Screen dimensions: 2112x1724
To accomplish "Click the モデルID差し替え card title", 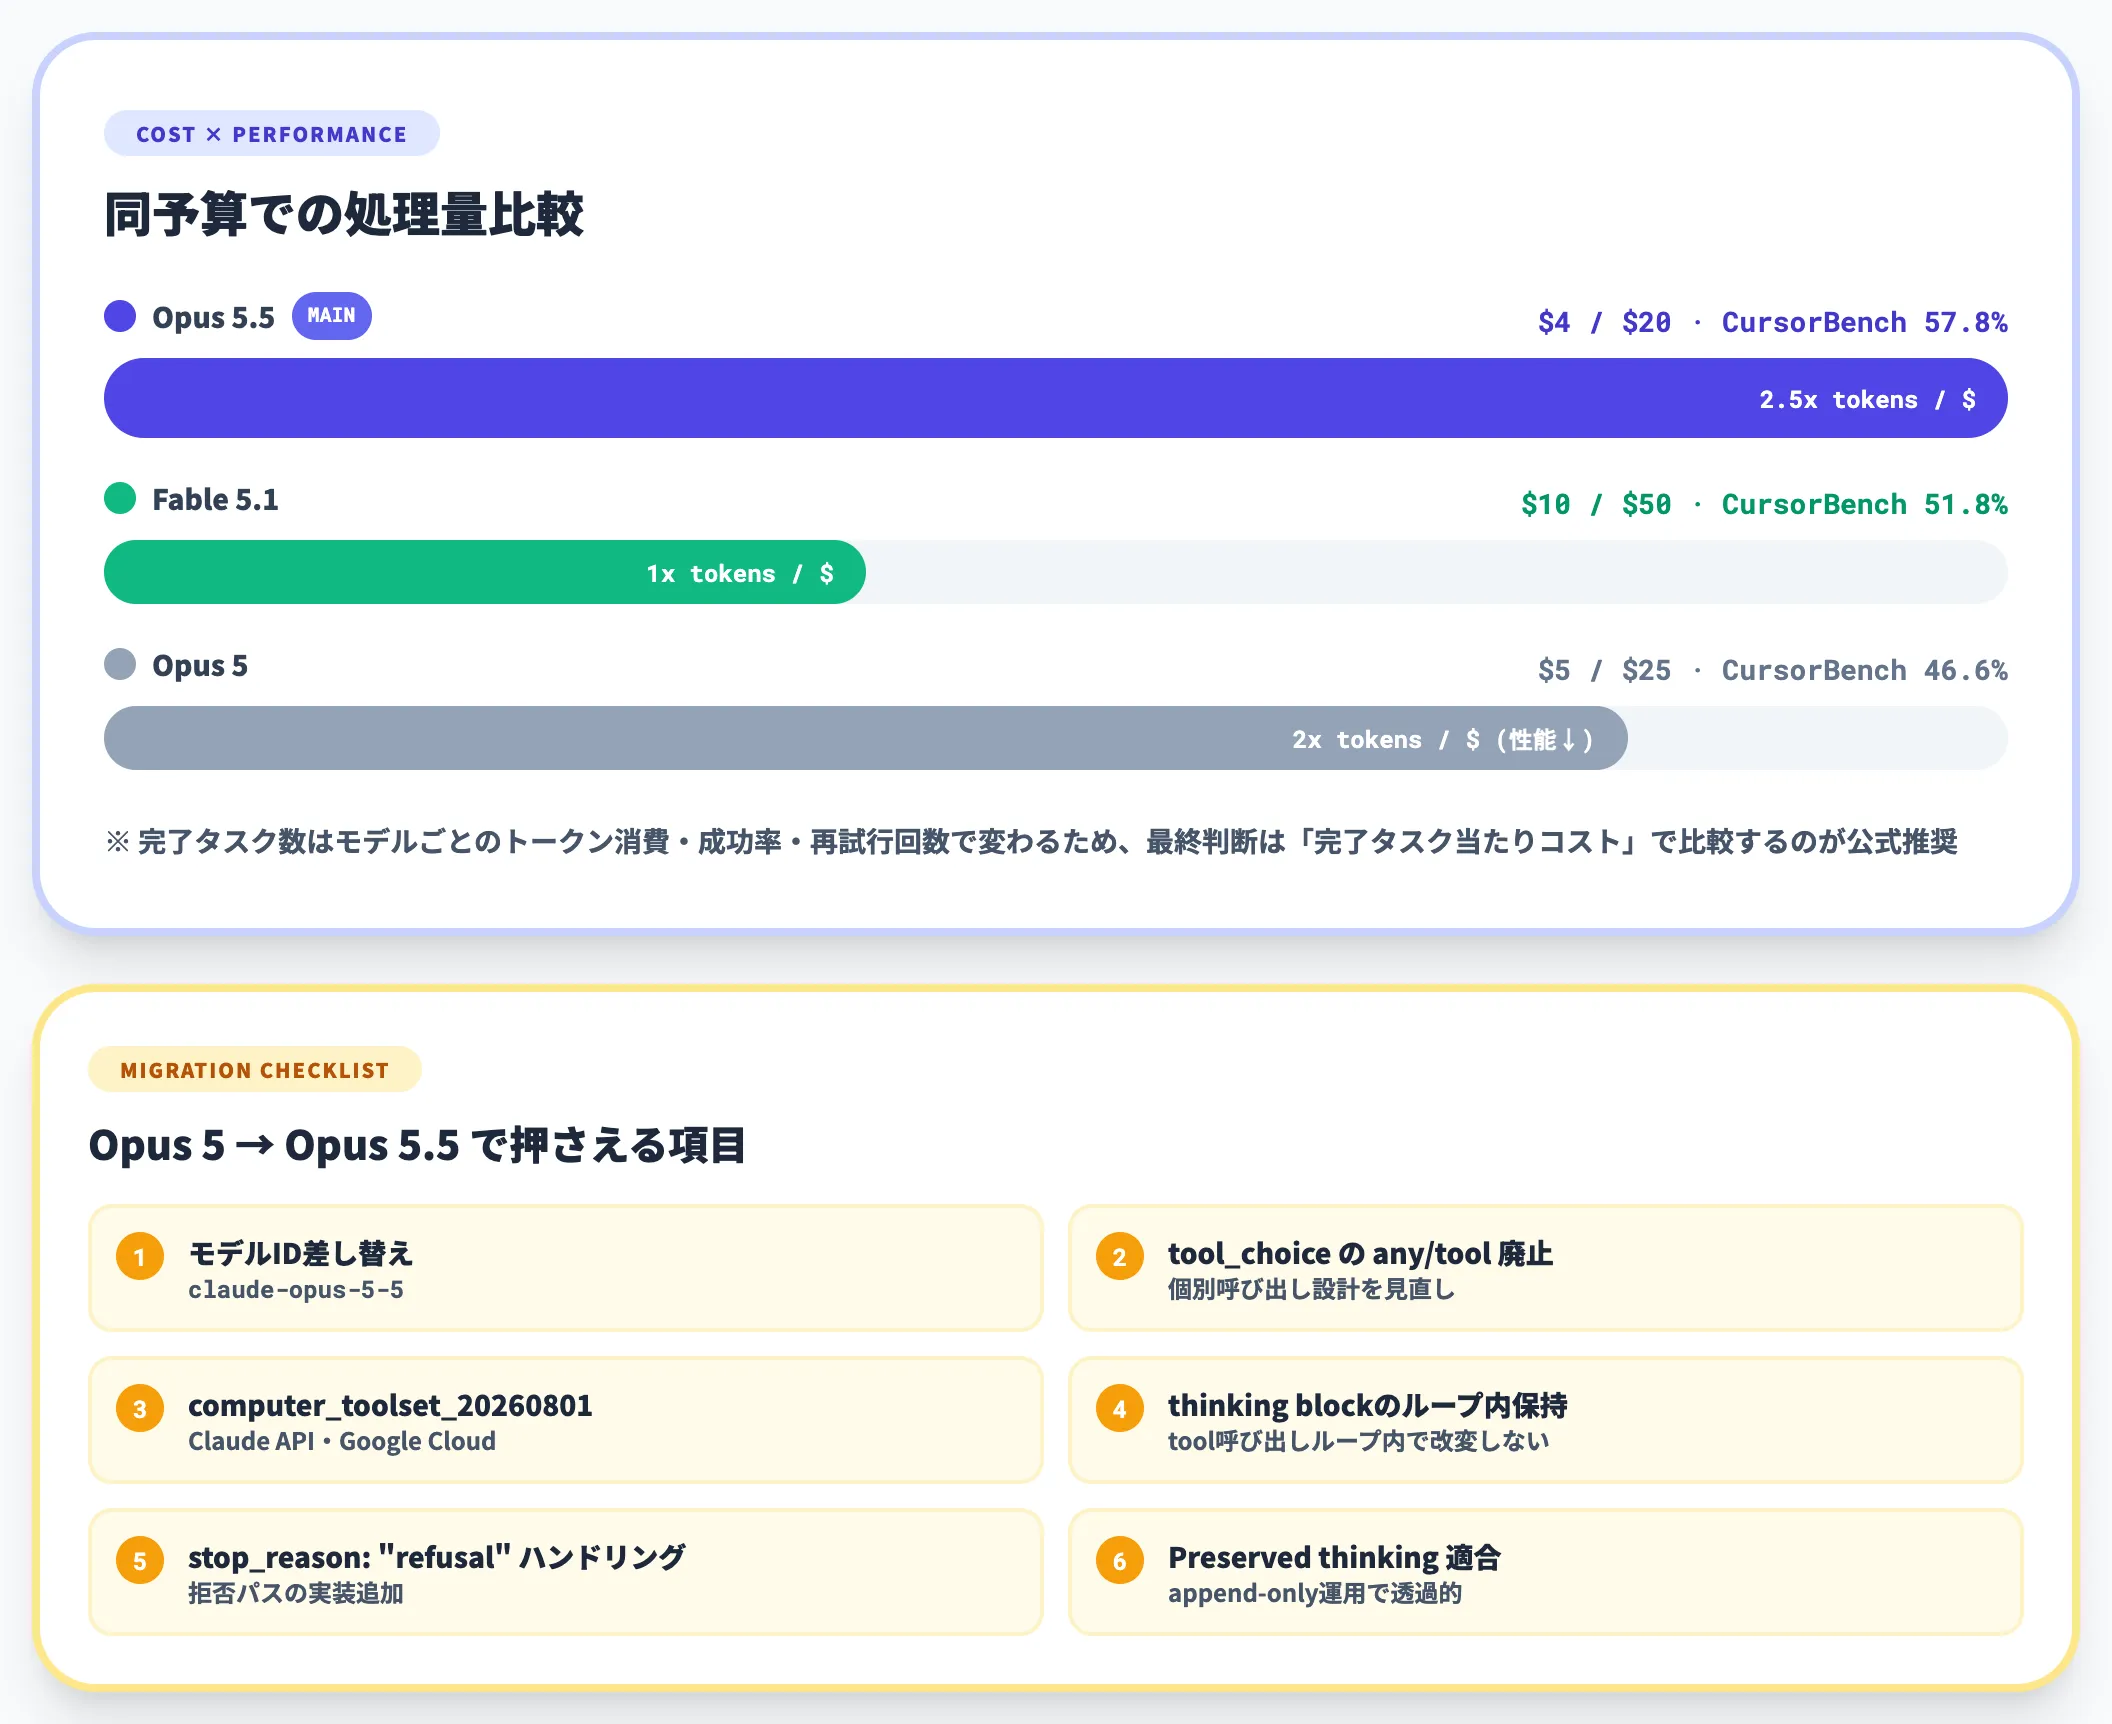I will coord(301,1253).
